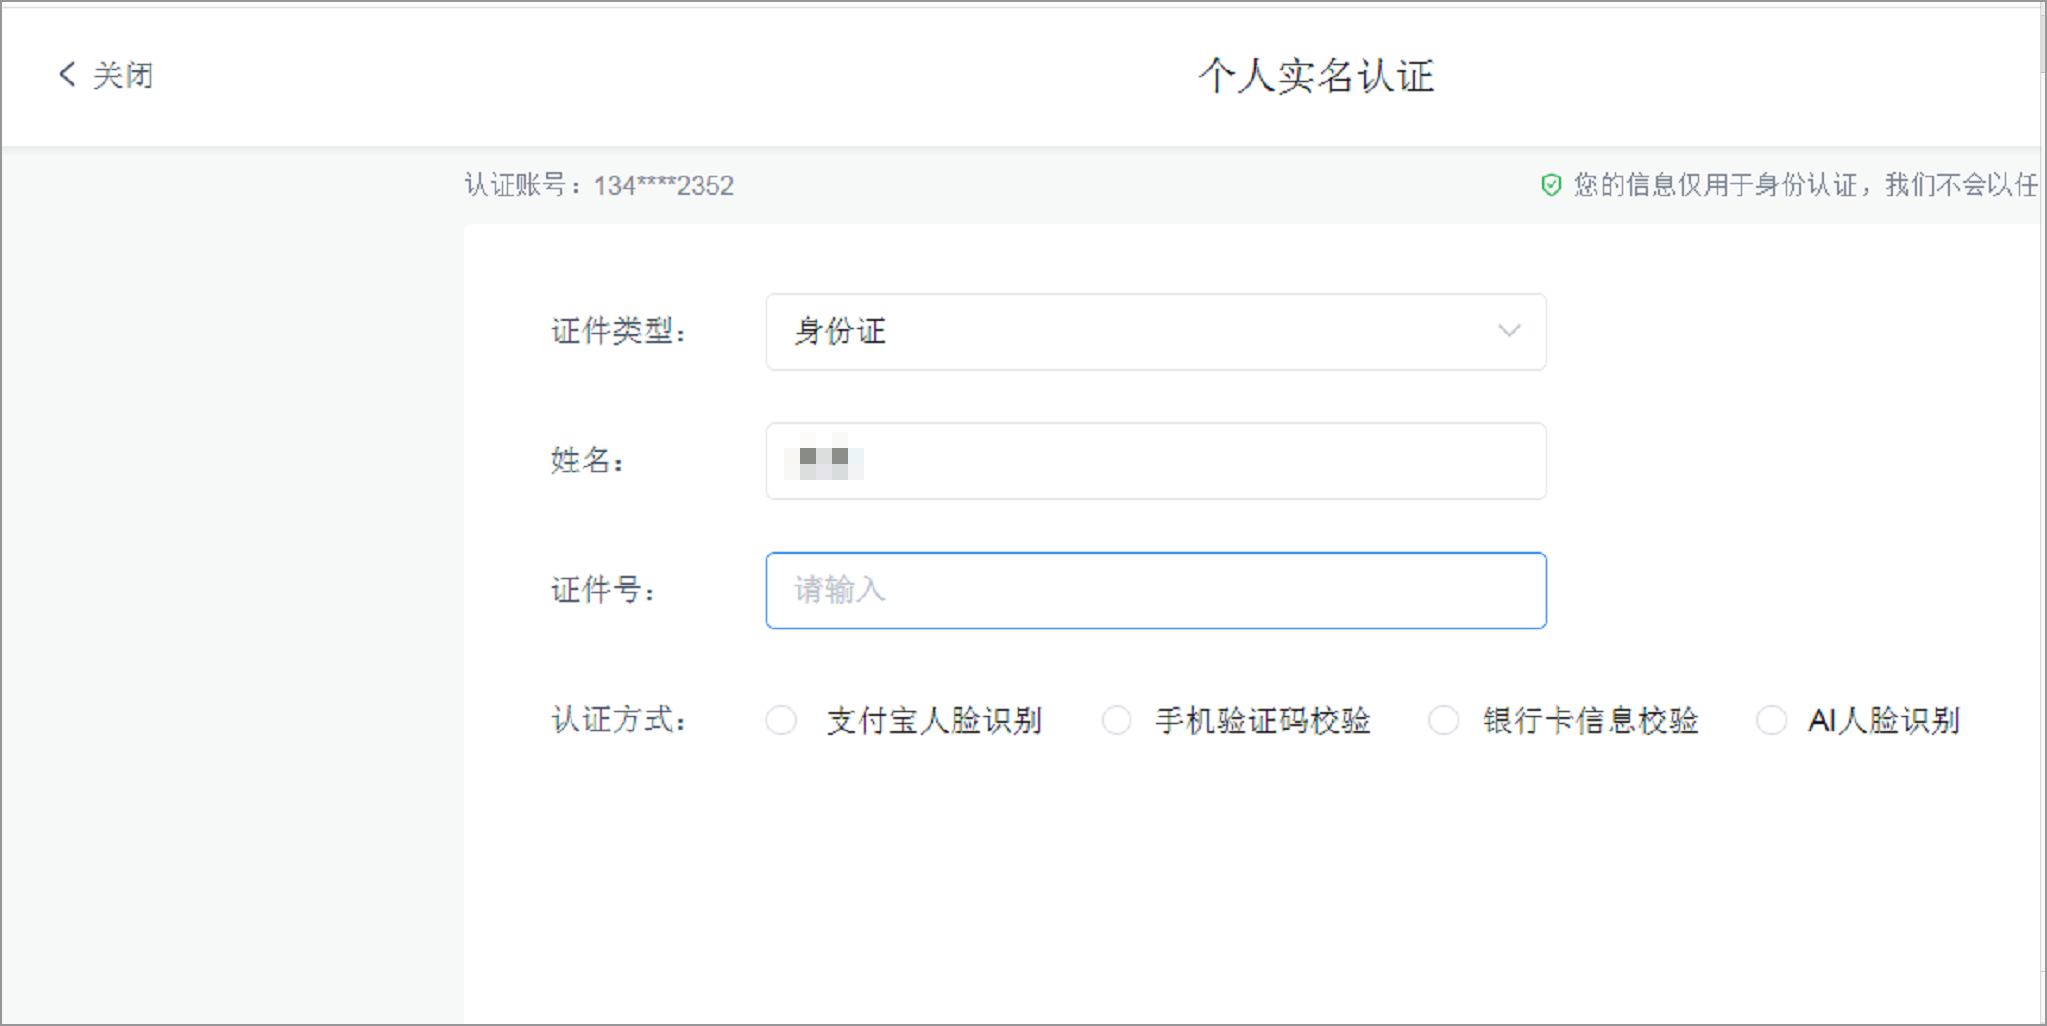Viewport: 2047px width, 1026px height.
Task: Expand the ID type selector
Action: 1155,331
